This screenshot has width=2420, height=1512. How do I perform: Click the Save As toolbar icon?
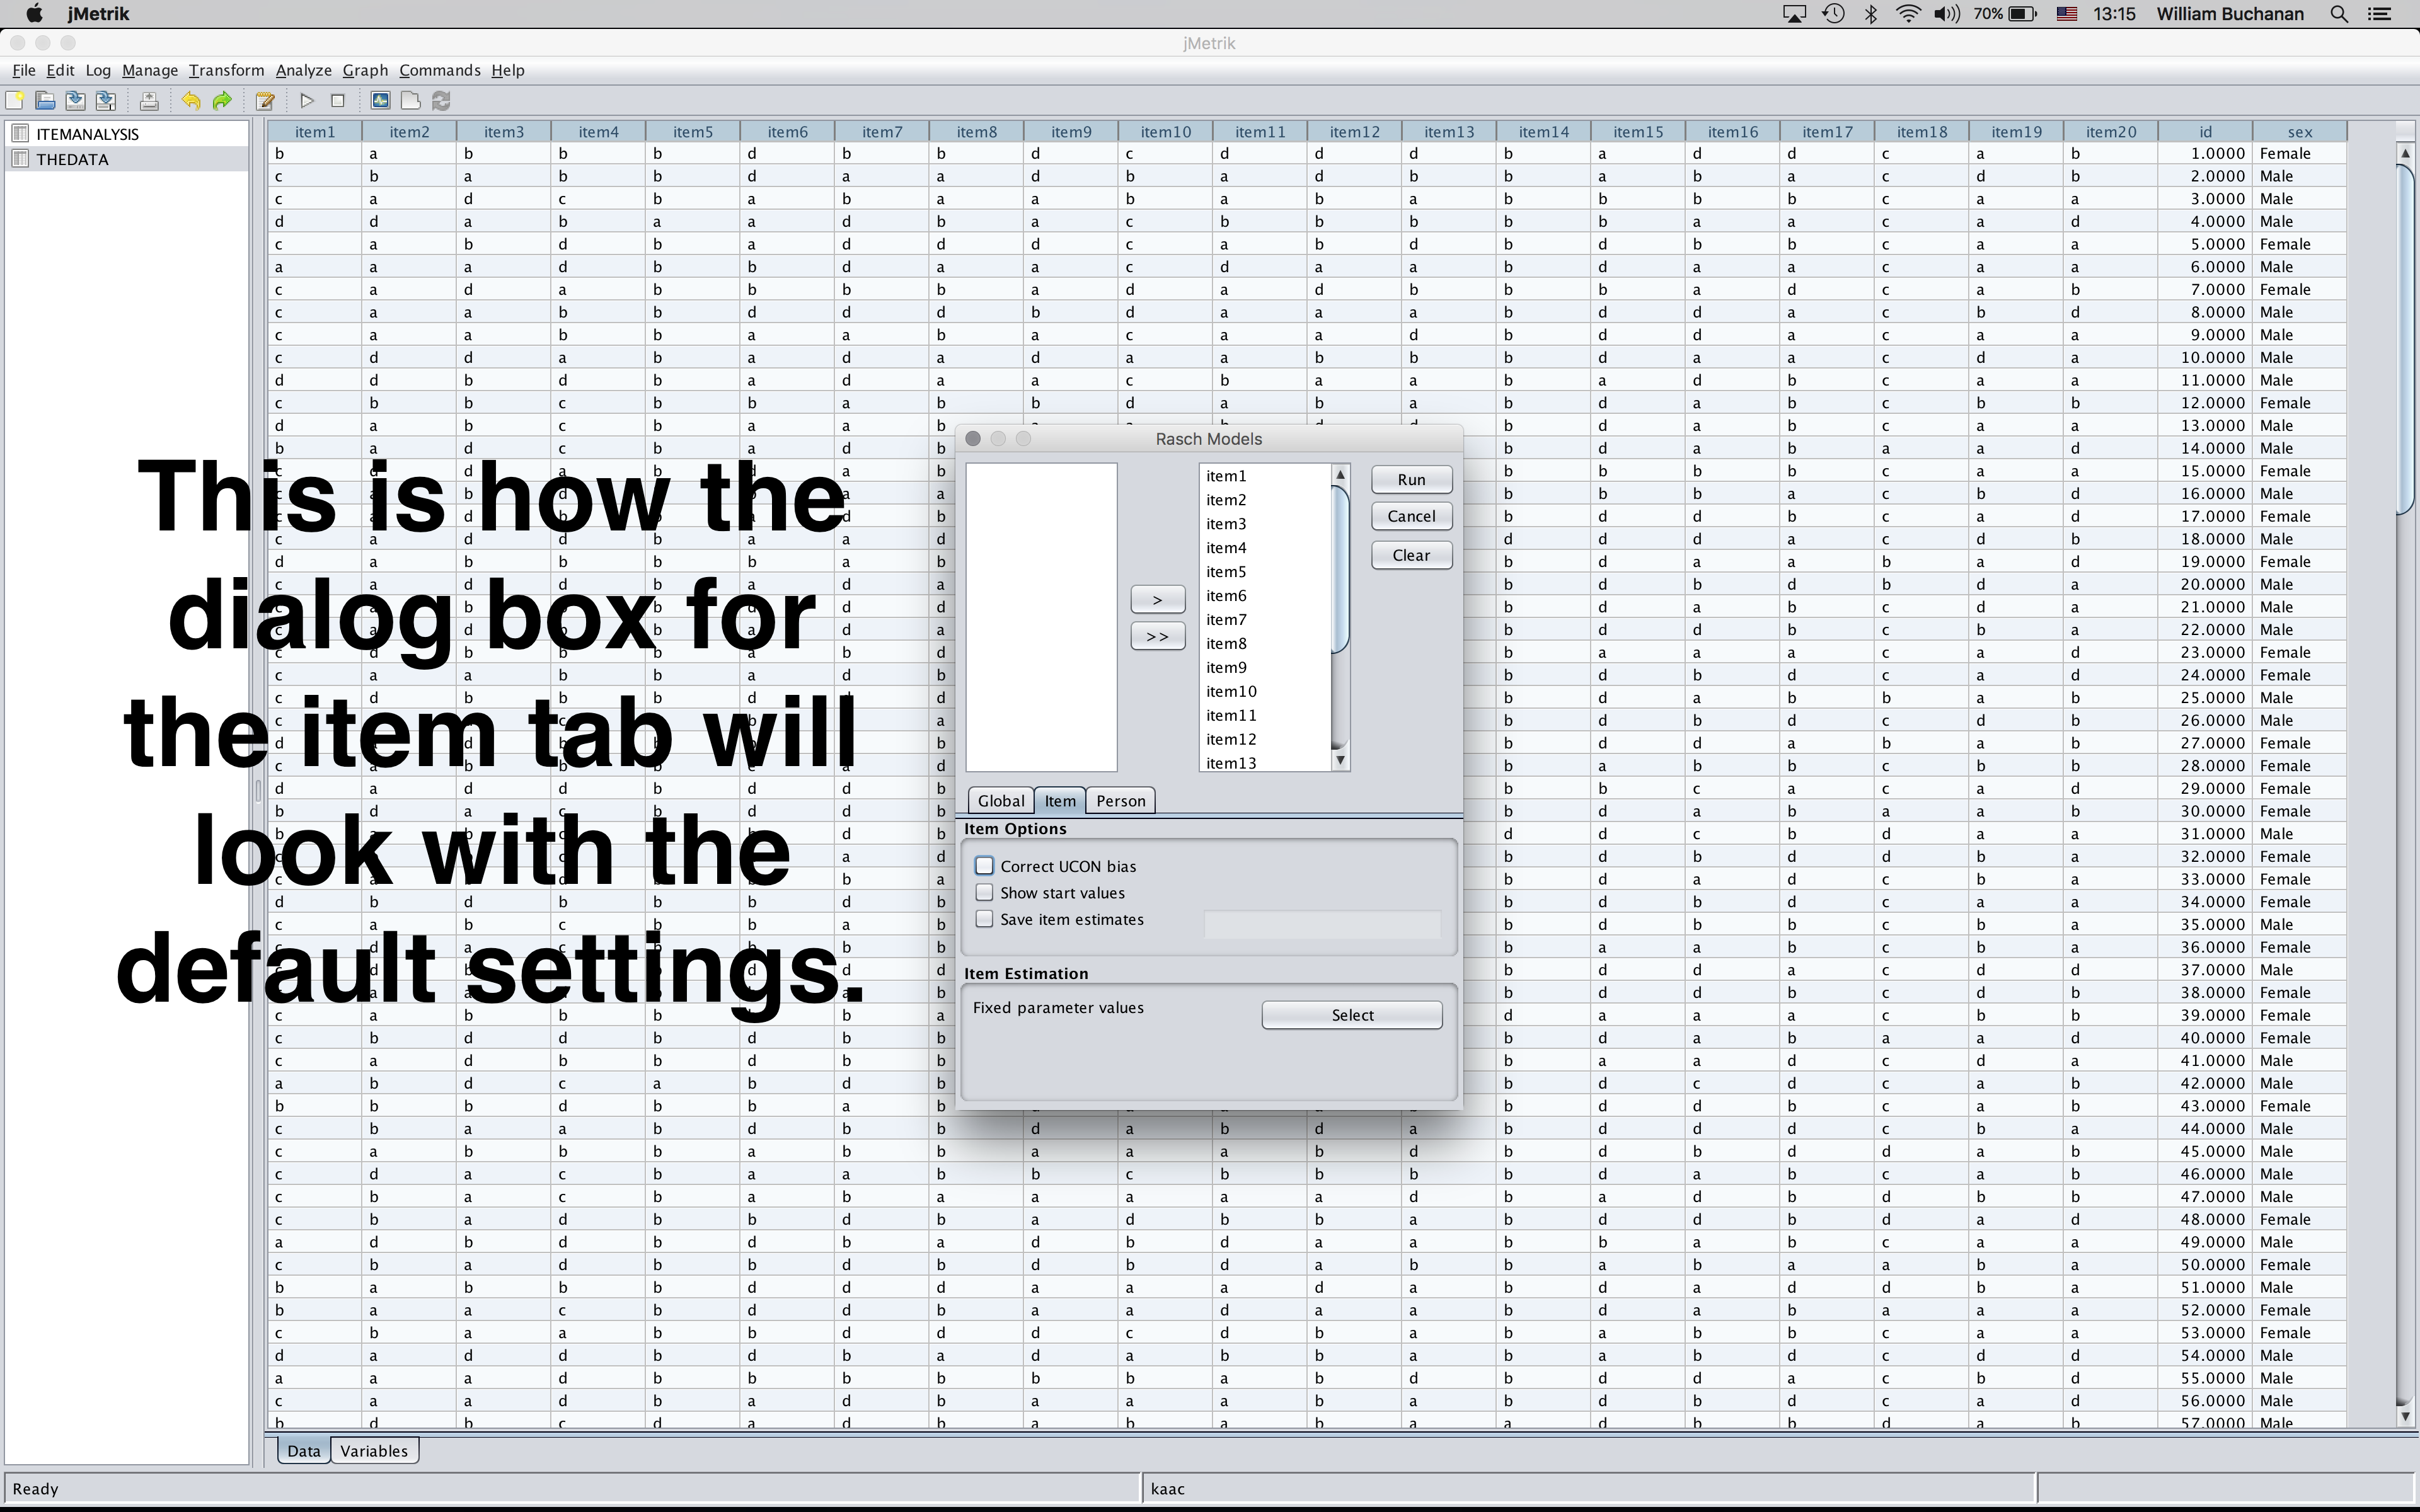[x=106, y=101]
